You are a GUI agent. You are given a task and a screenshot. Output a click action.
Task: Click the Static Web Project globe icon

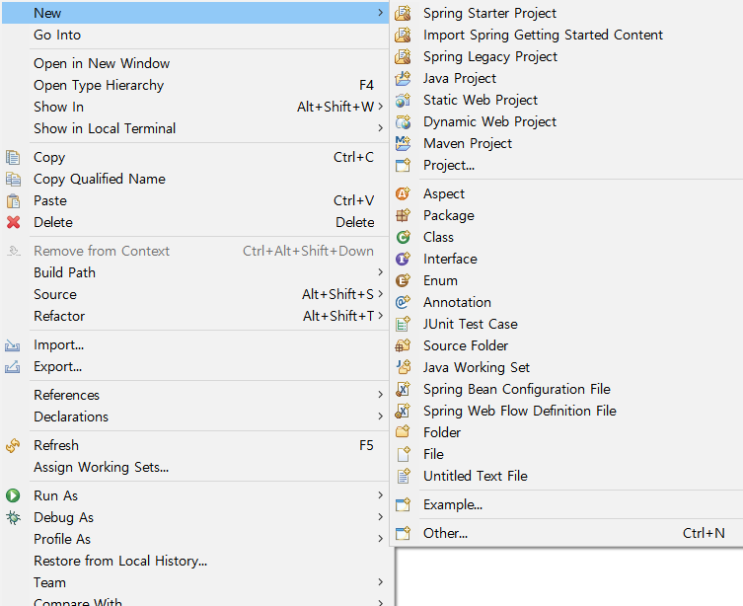click(403, 100)
